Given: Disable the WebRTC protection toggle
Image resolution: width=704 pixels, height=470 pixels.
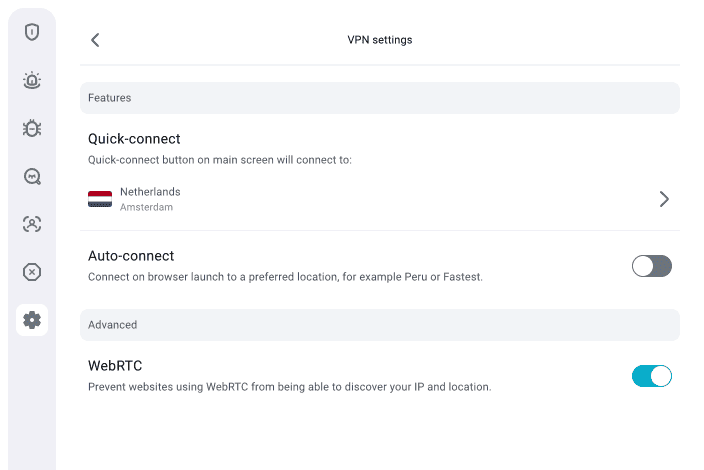Looking at the screenshot, I should click(x=651, y=376).
